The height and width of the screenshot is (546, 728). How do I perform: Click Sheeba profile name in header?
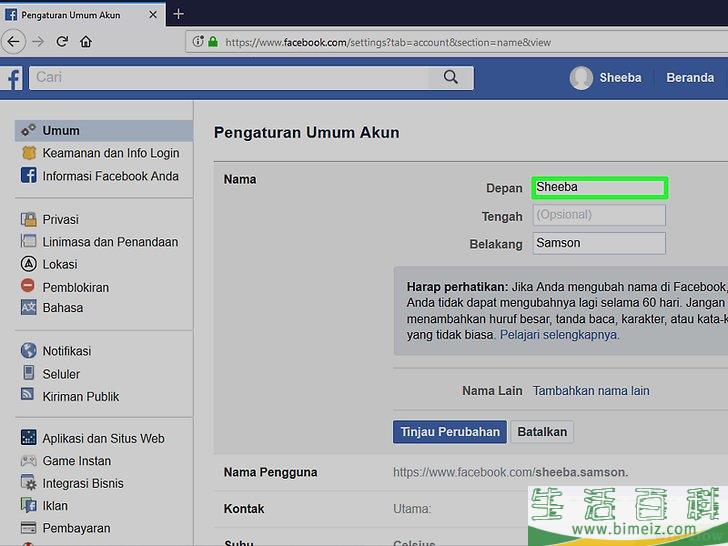(620, 78)
